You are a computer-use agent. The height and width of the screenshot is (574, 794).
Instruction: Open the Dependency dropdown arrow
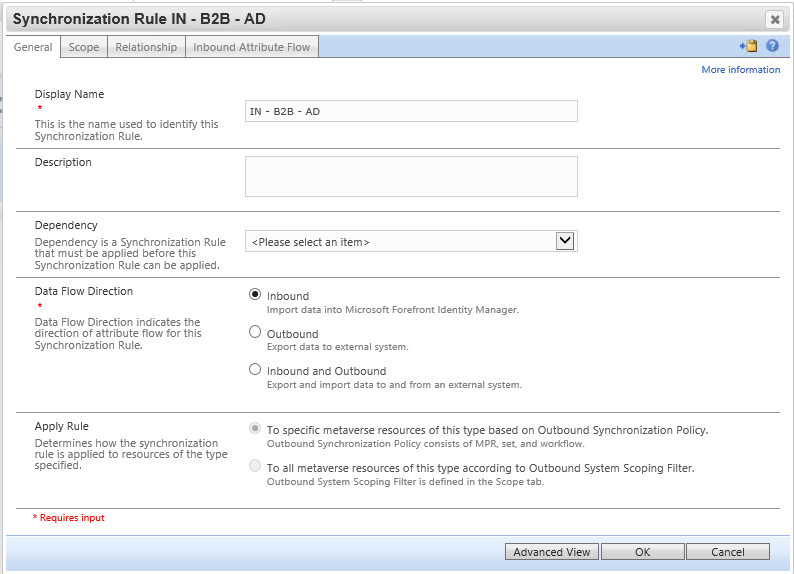point(565,241)
